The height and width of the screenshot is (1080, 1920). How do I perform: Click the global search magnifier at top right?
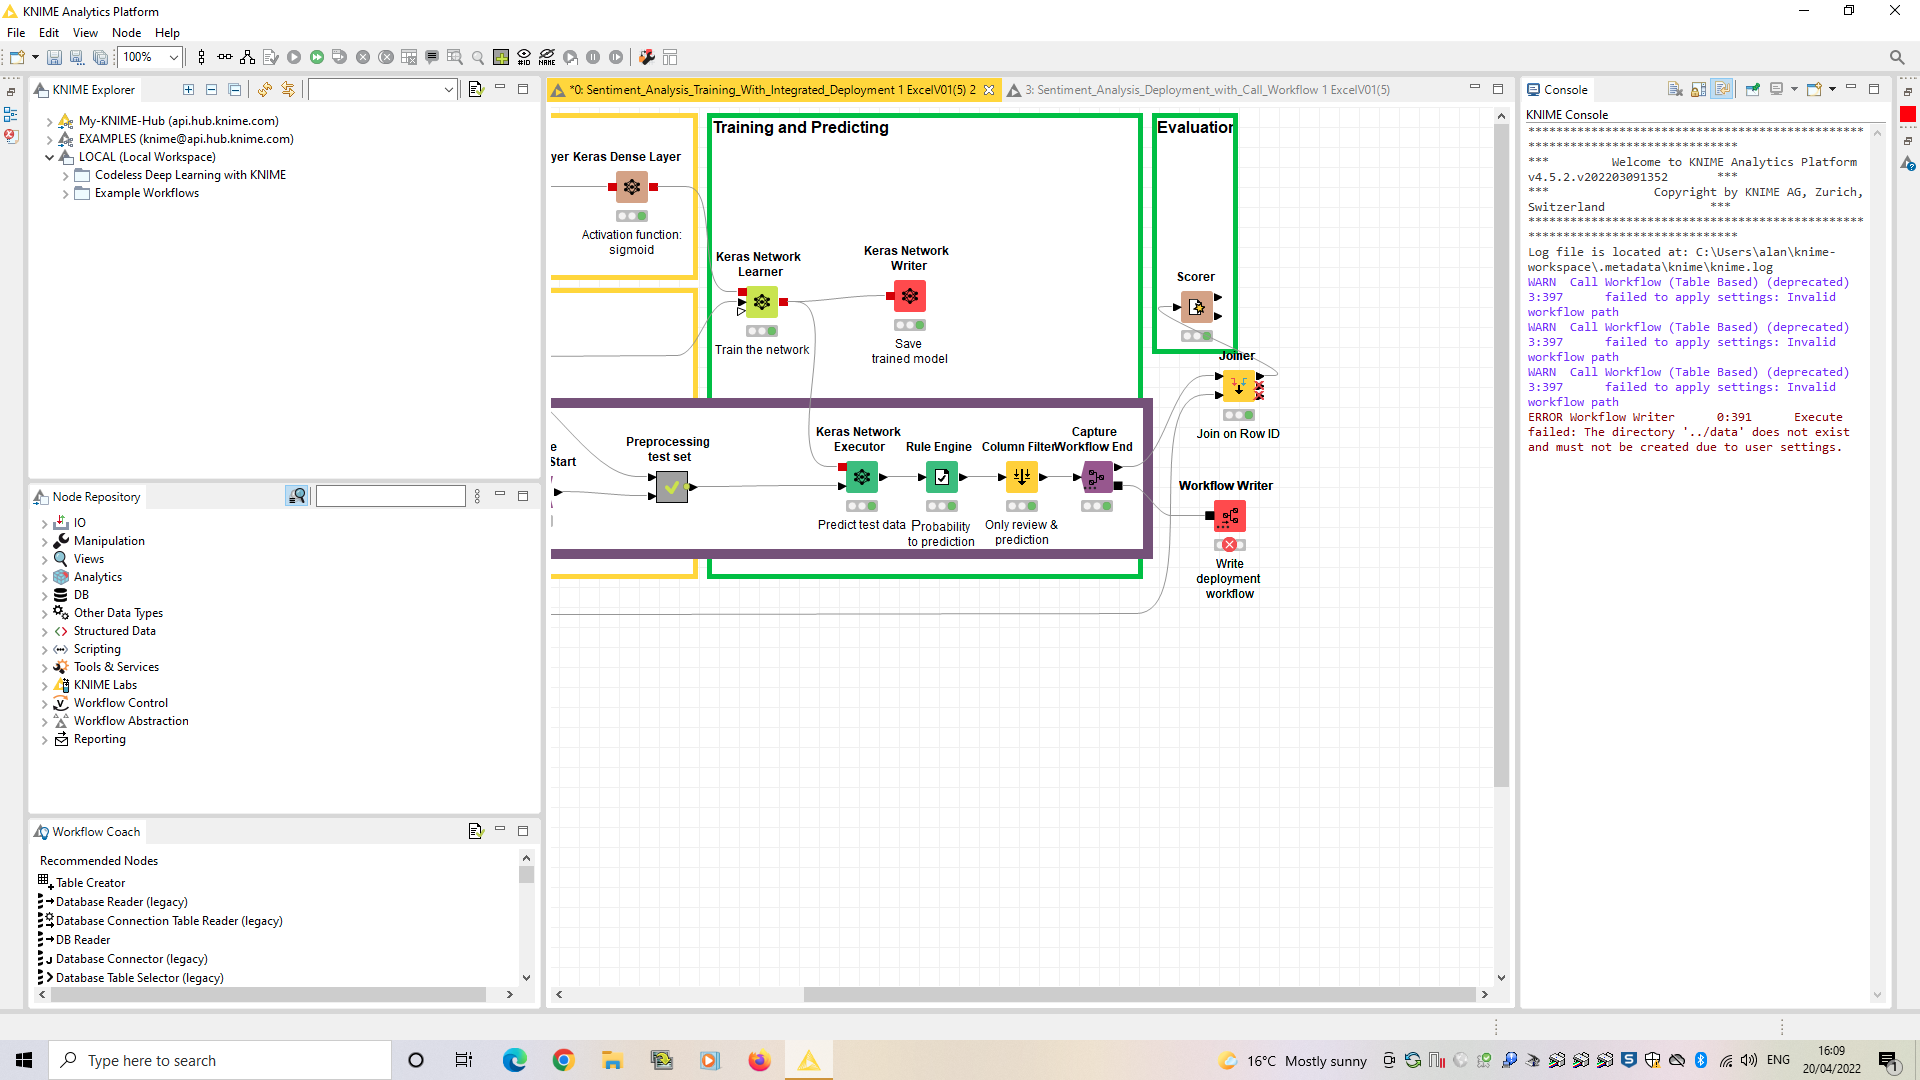click(x=1896, y=58)
